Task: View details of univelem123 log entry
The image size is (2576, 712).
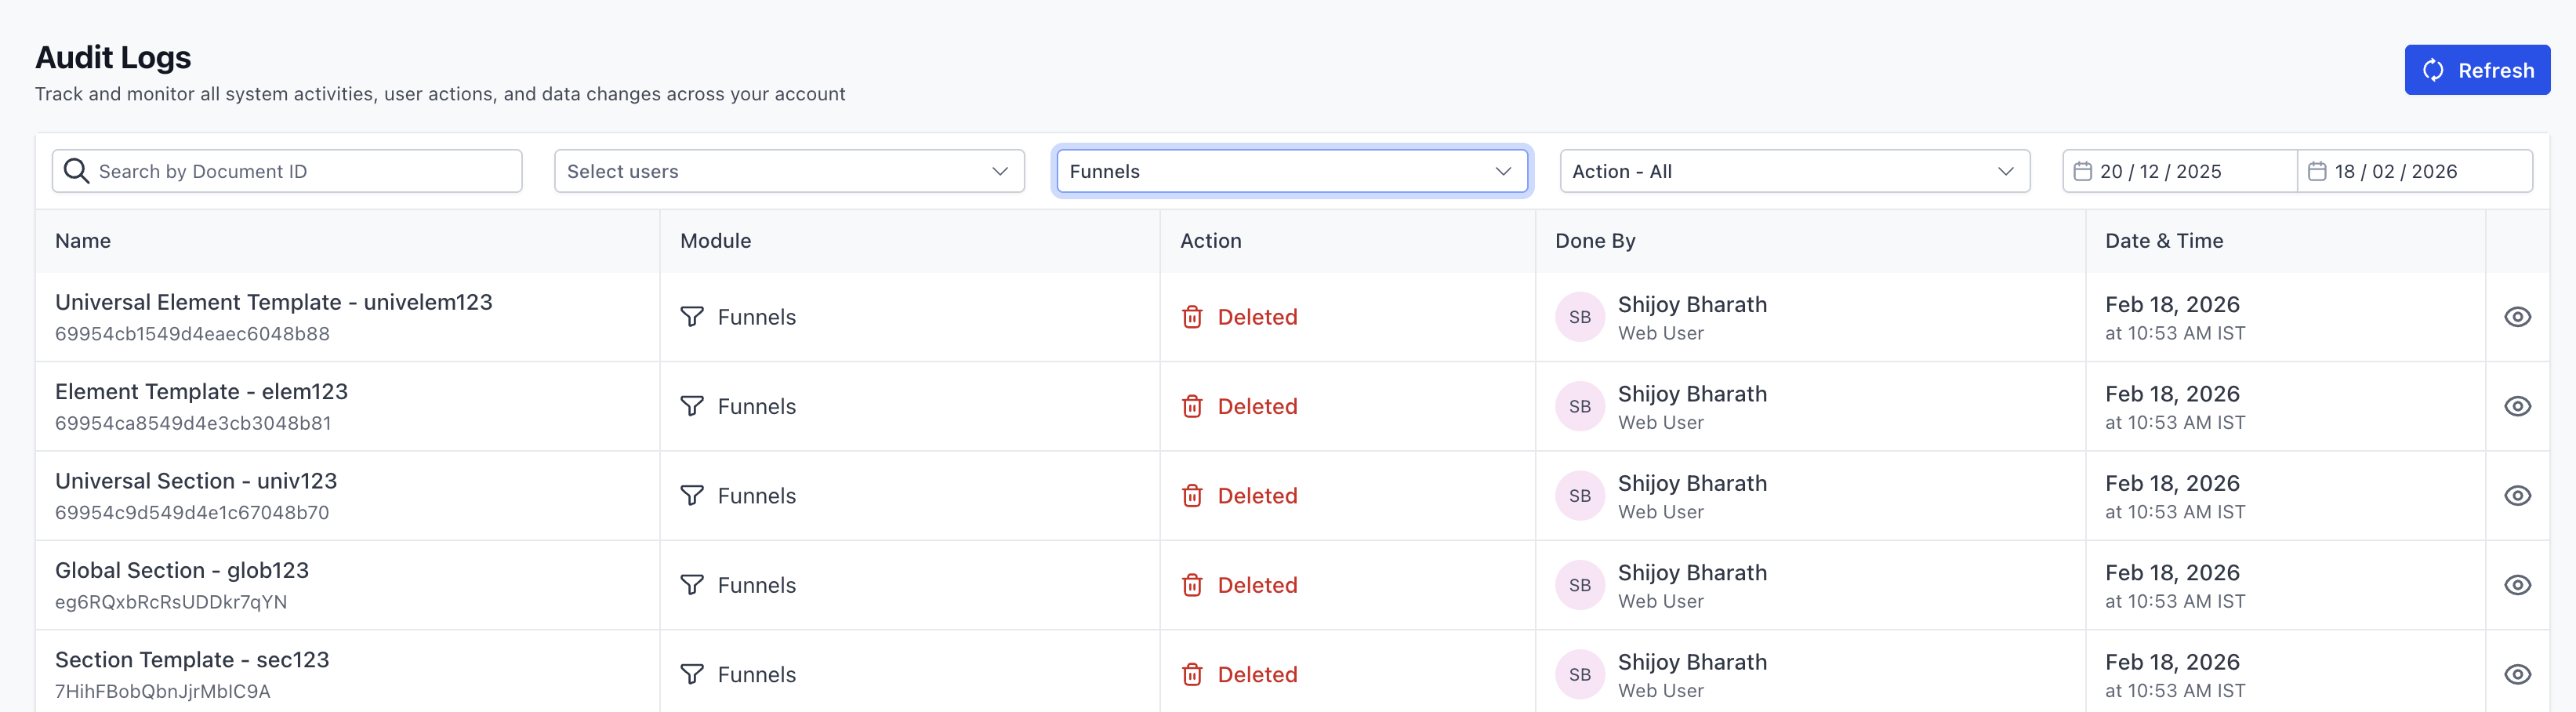Action: 2517,317
